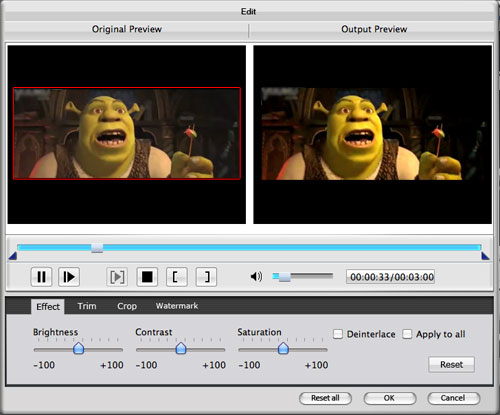This screenshot has height=415, width=500.
Task: Set trim end with right bracket button
Action: [x=206, y=277]
